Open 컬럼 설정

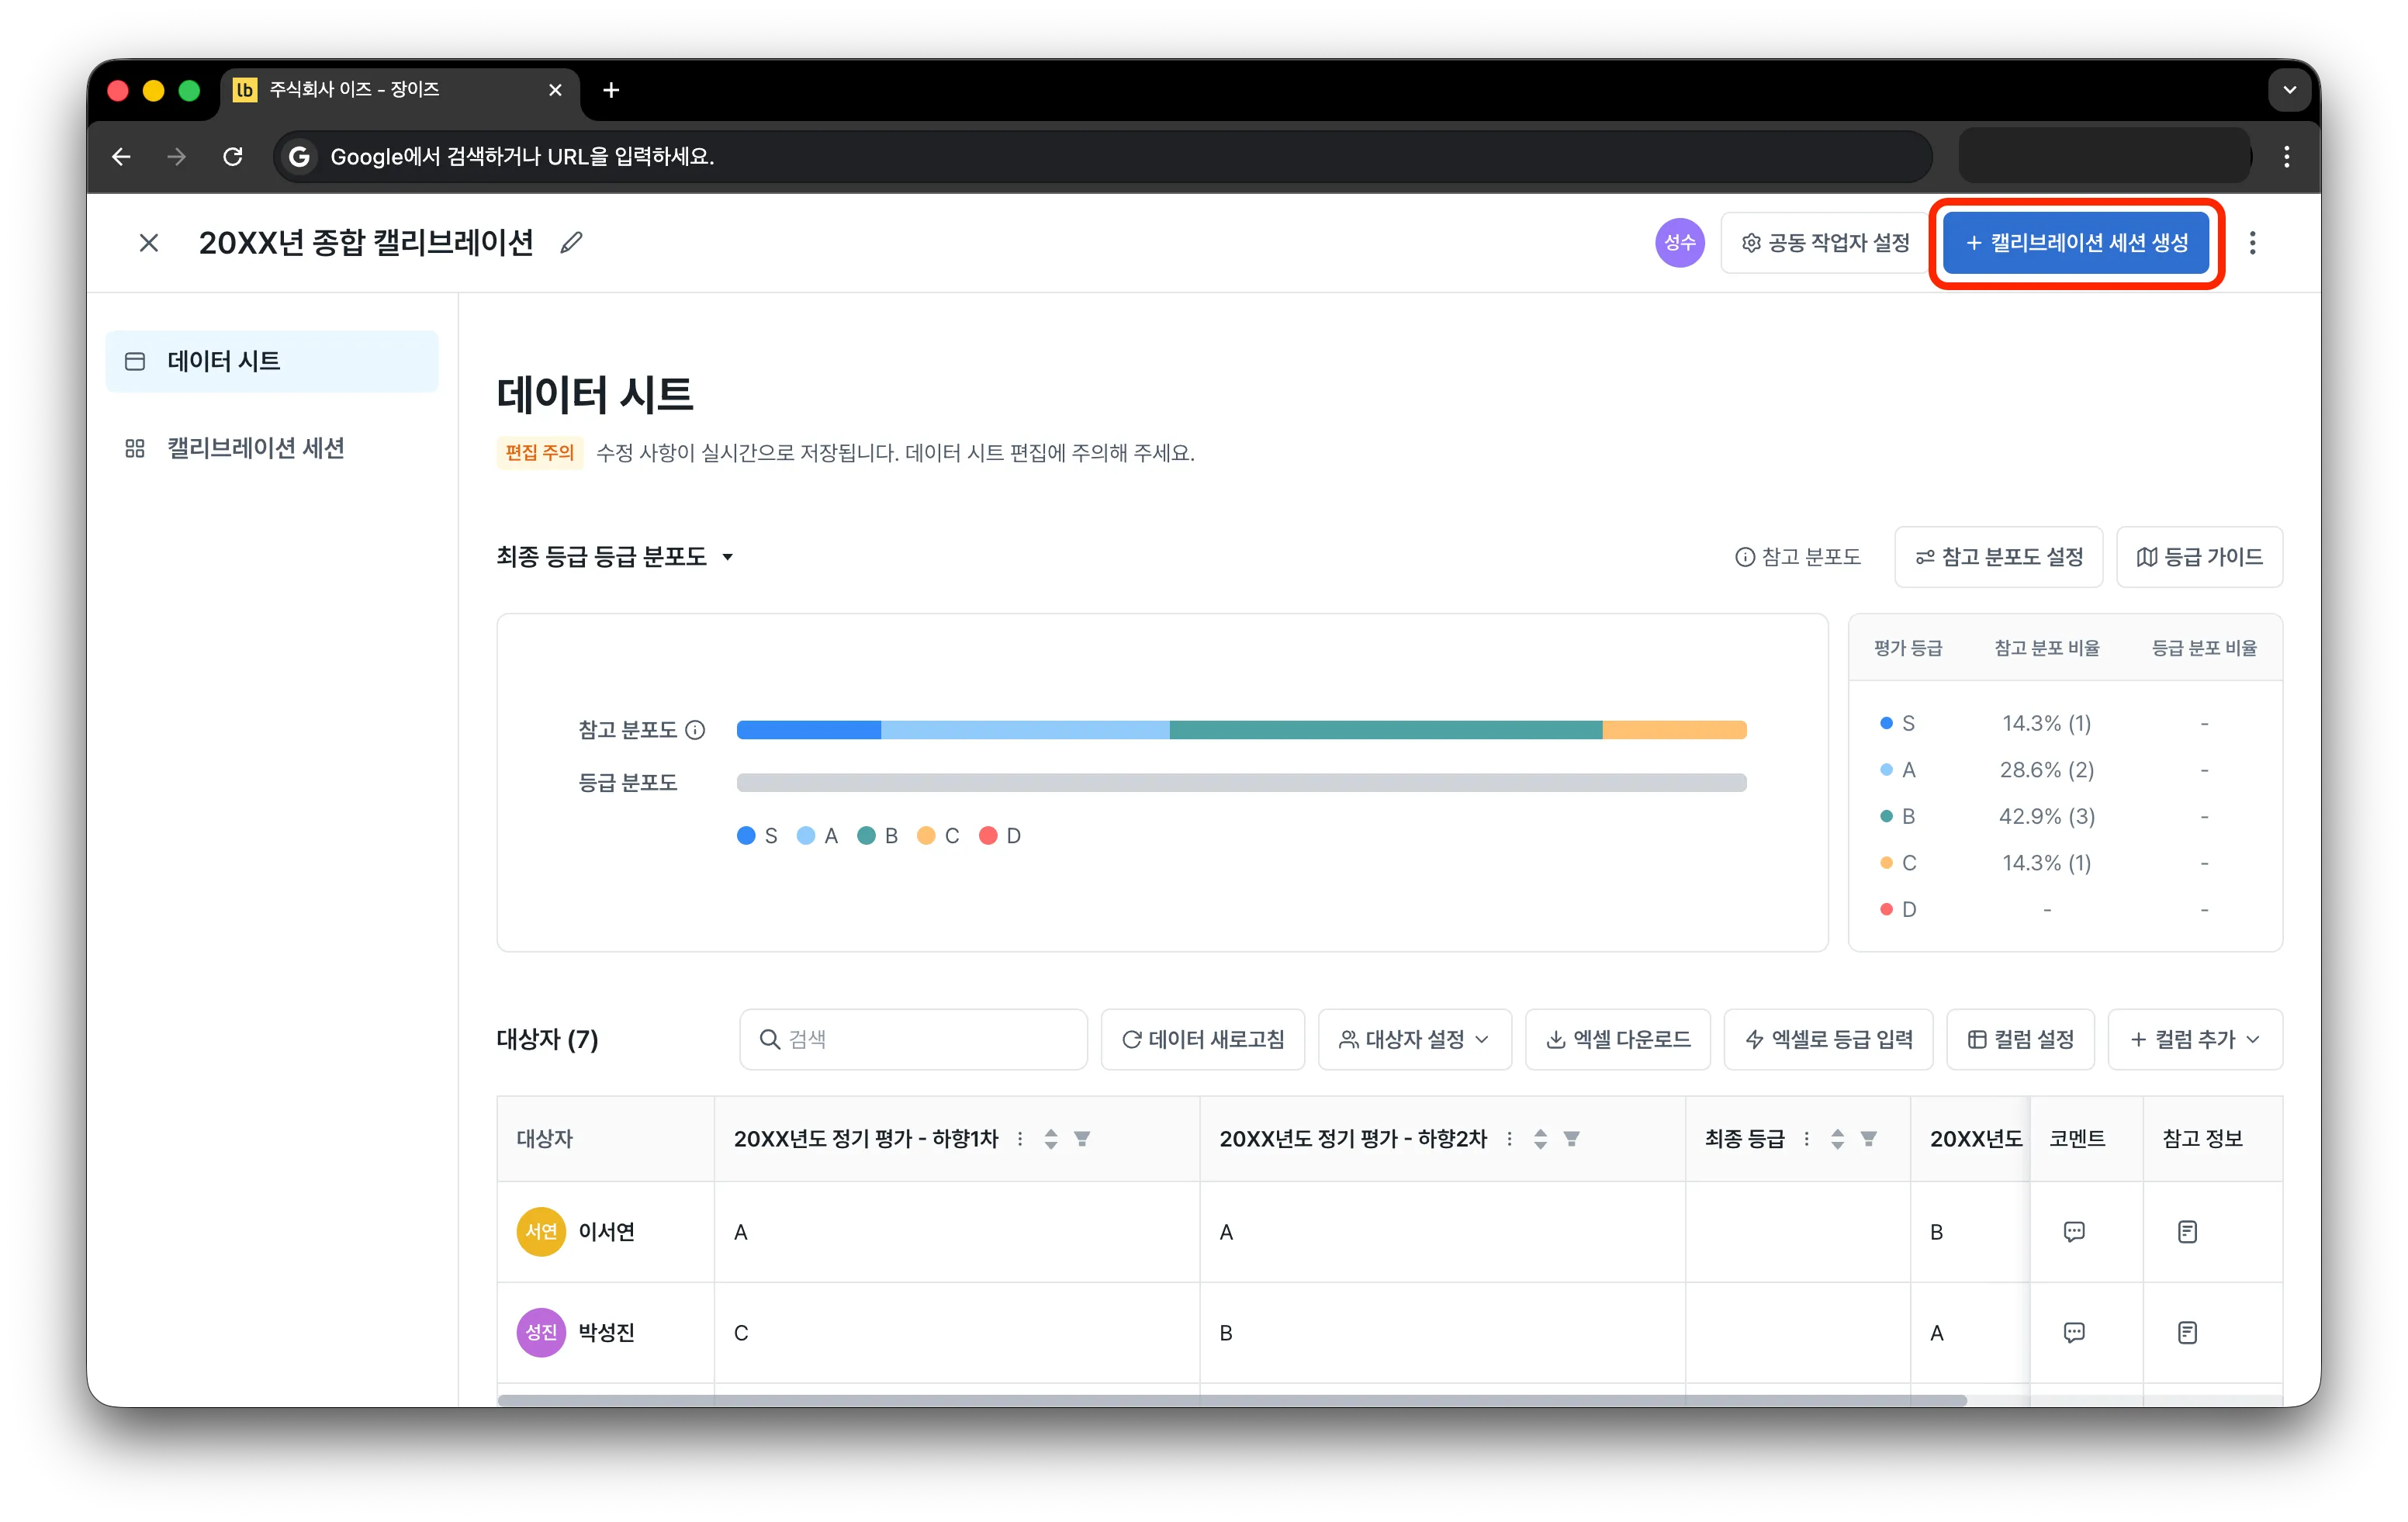click(2020, 1039)
